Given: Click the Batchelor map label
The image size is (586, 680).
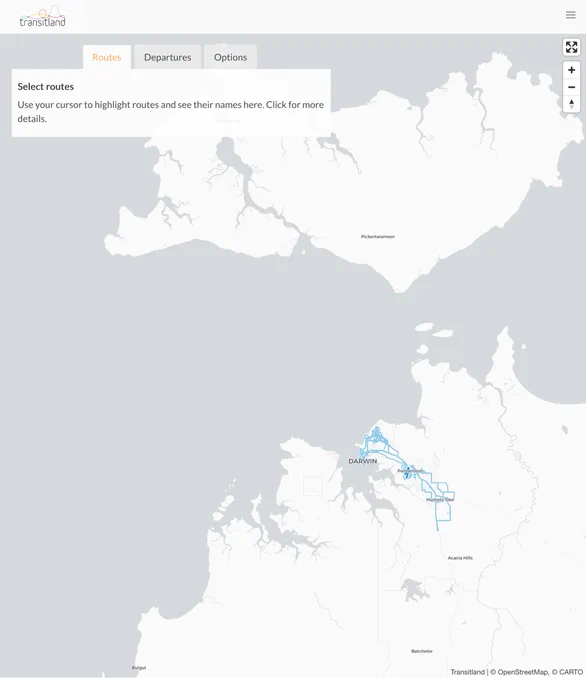Looking at the screenshot, I should pos(422,651).
